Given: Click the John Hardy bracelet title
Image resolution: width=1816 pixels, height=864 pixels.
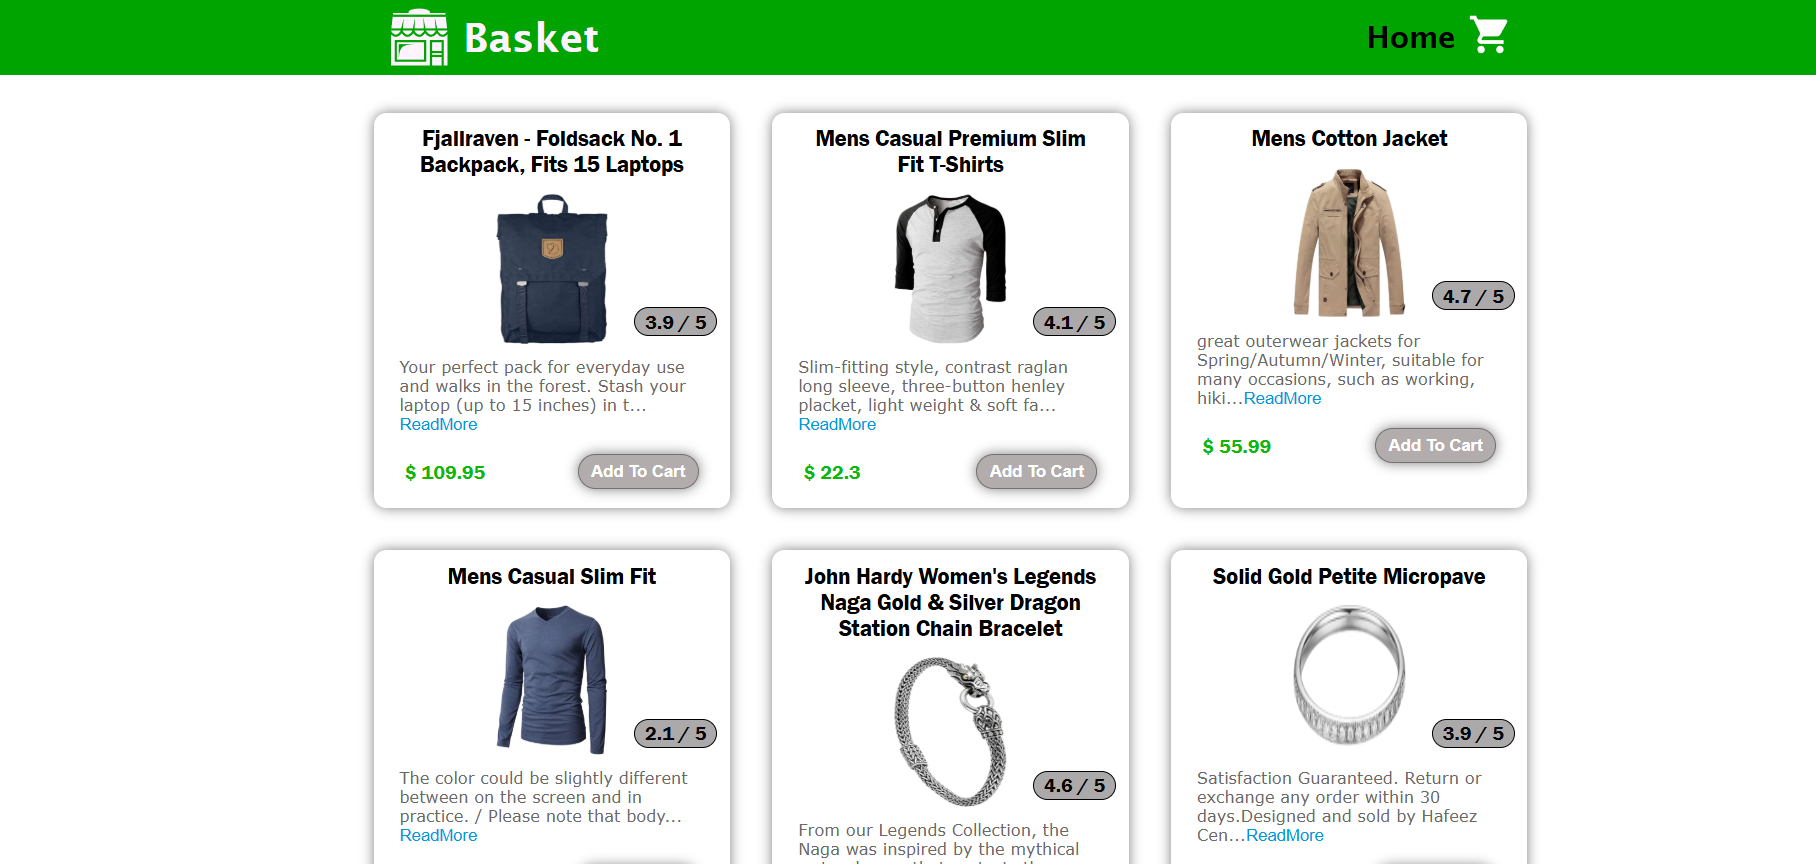Looking at the screenshot, I should [x=950, y=602].
